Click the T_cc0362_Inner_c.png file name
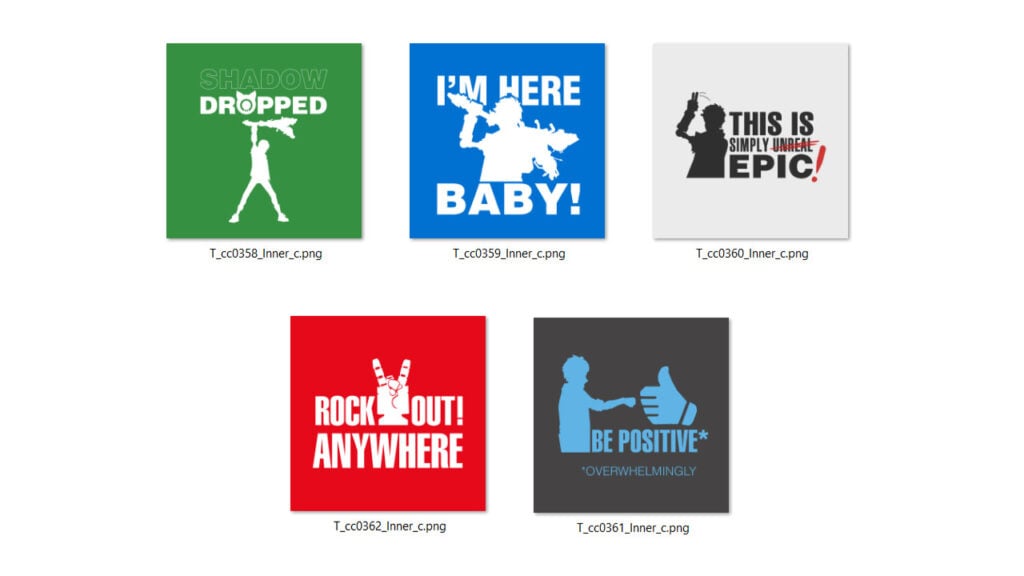Screen dimensions: 1024x576 390,526
